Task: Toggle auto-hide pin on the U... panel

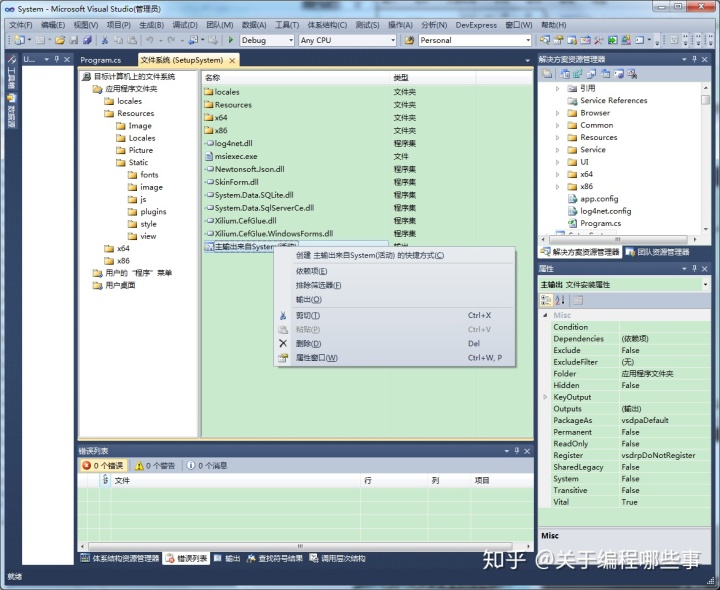Action: tap(57, 59)
